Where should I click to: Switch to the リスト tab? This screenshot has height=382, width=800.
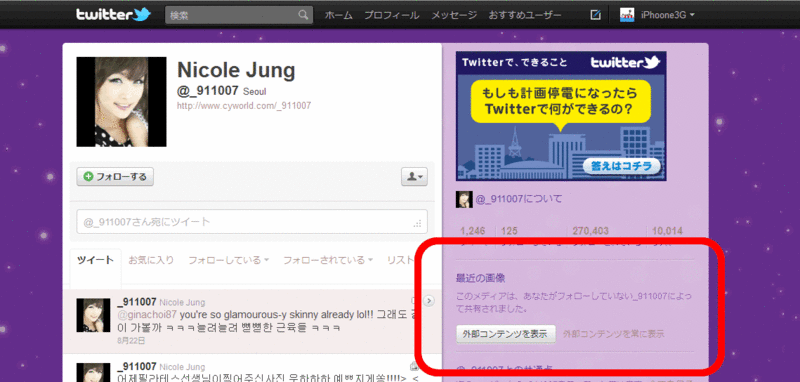[401, 260]
